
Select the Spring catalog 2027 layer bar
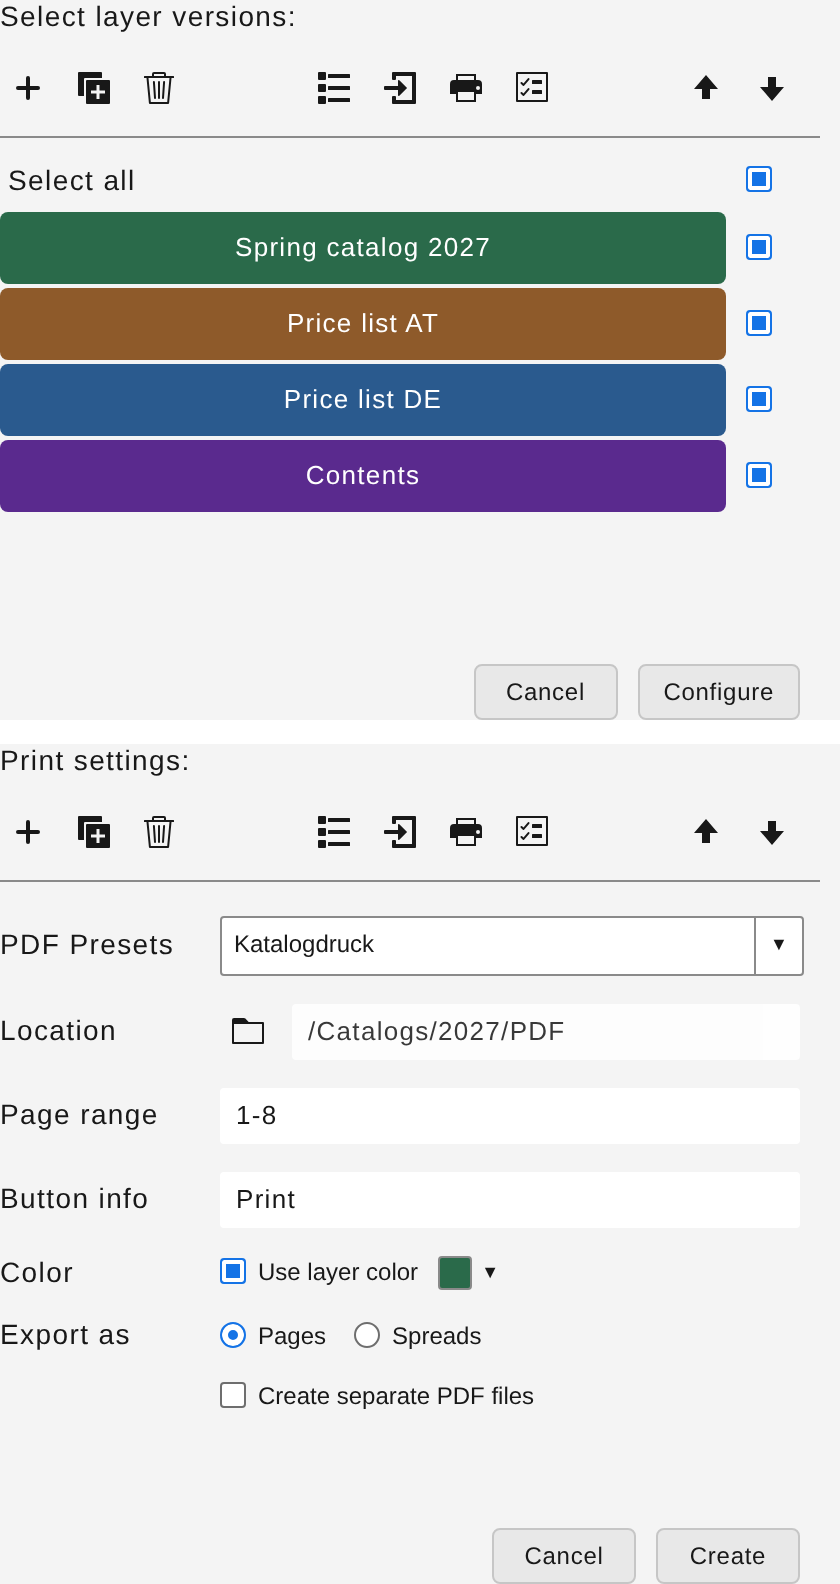click(363, 248)
